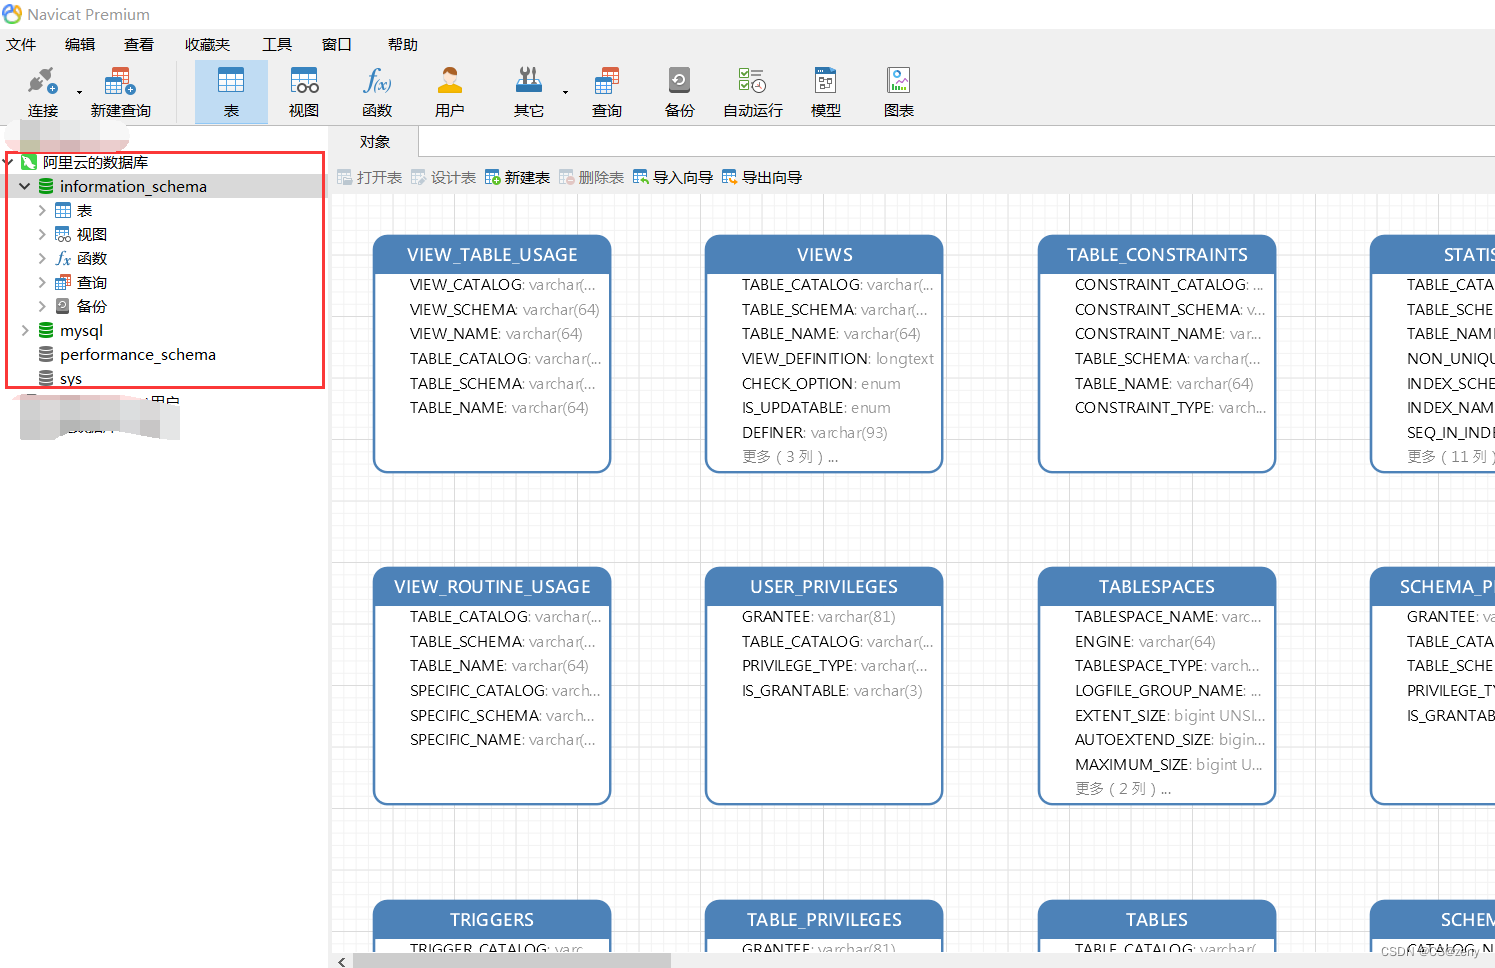Image resolution: width=1495 pixels, height=968 pixels.
Task: Click the 删除表 delete table button
Action: pos(591,177)
